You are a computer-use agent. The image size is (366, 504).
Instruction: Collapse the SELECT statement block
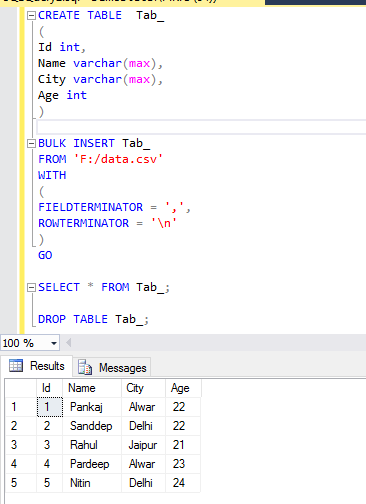coord(31,287)
